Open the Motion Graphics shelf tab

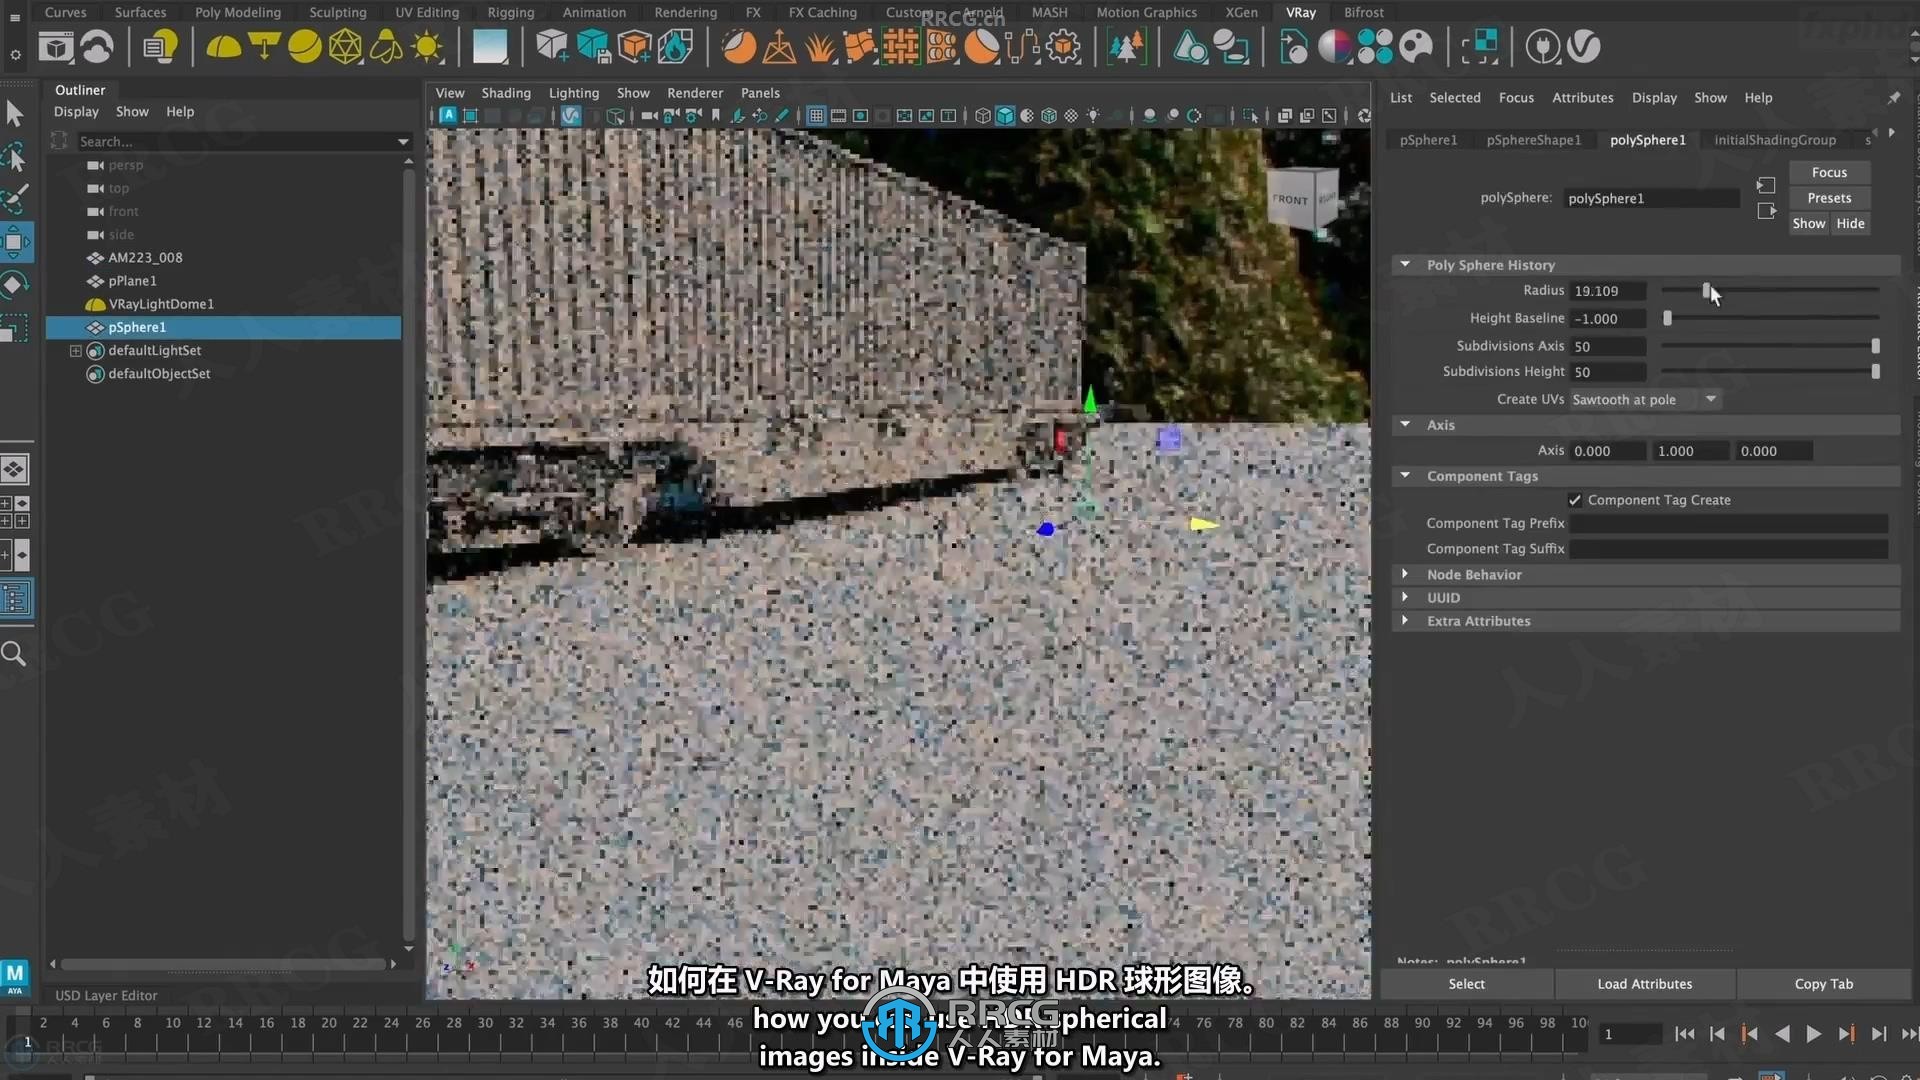pos(1146,12)
